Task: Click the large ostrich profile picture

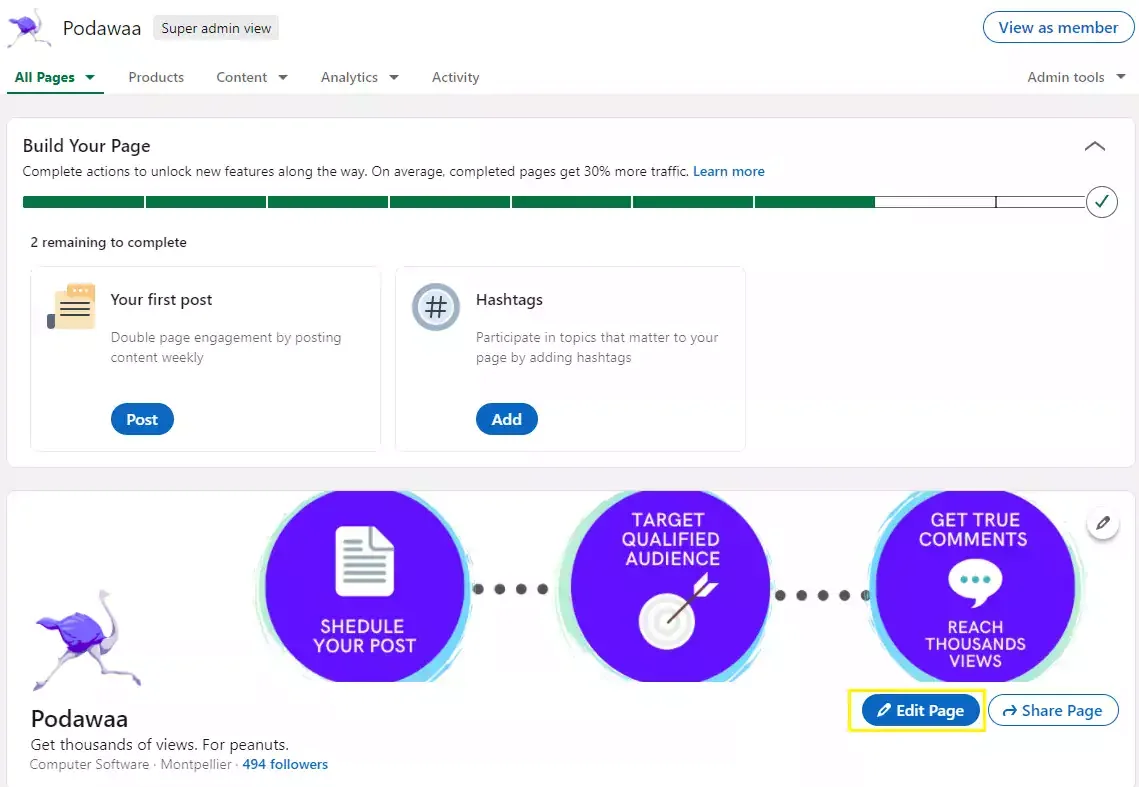Action: 88,640
